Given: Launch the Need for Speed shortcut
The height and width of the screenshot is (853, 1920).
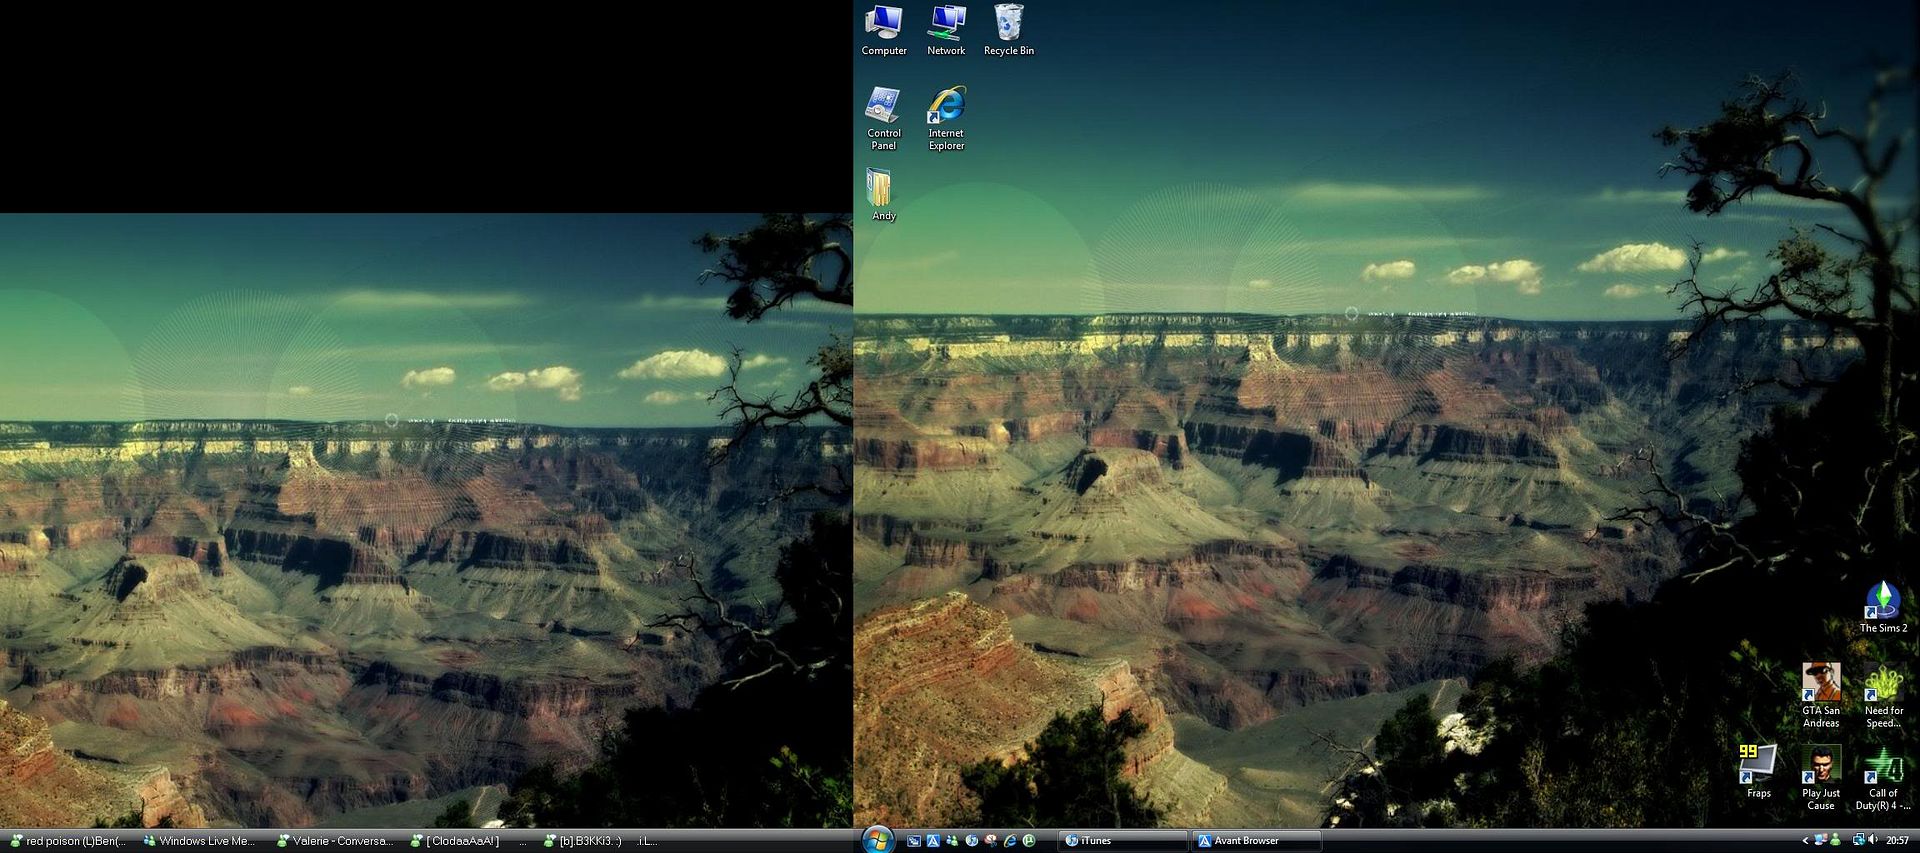Looking at the screenshot, I should point(1883,690).
